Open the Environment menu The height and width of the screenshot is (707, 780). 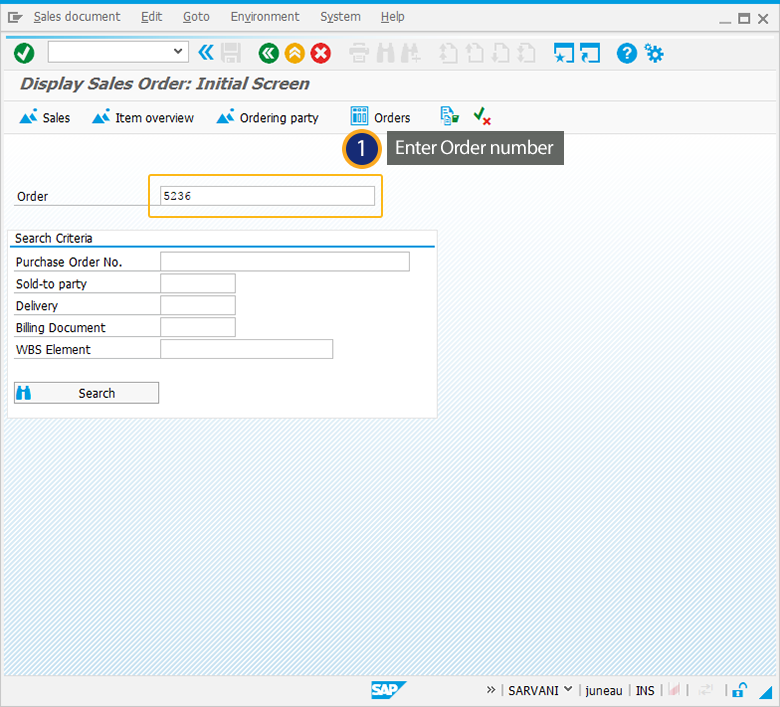pyautogui.click(x=265, y=17)
